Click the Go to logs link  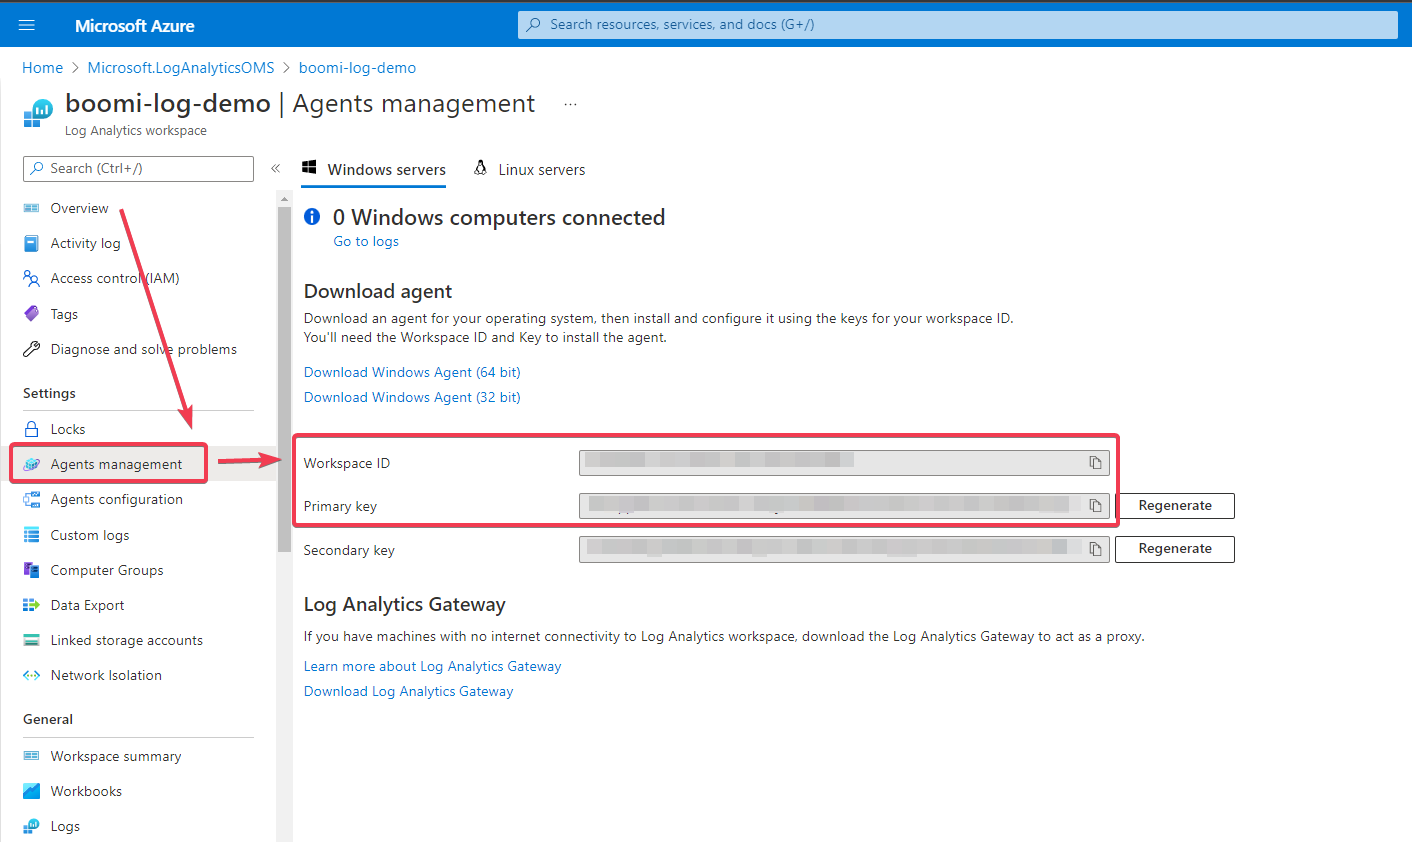(365, 240)
